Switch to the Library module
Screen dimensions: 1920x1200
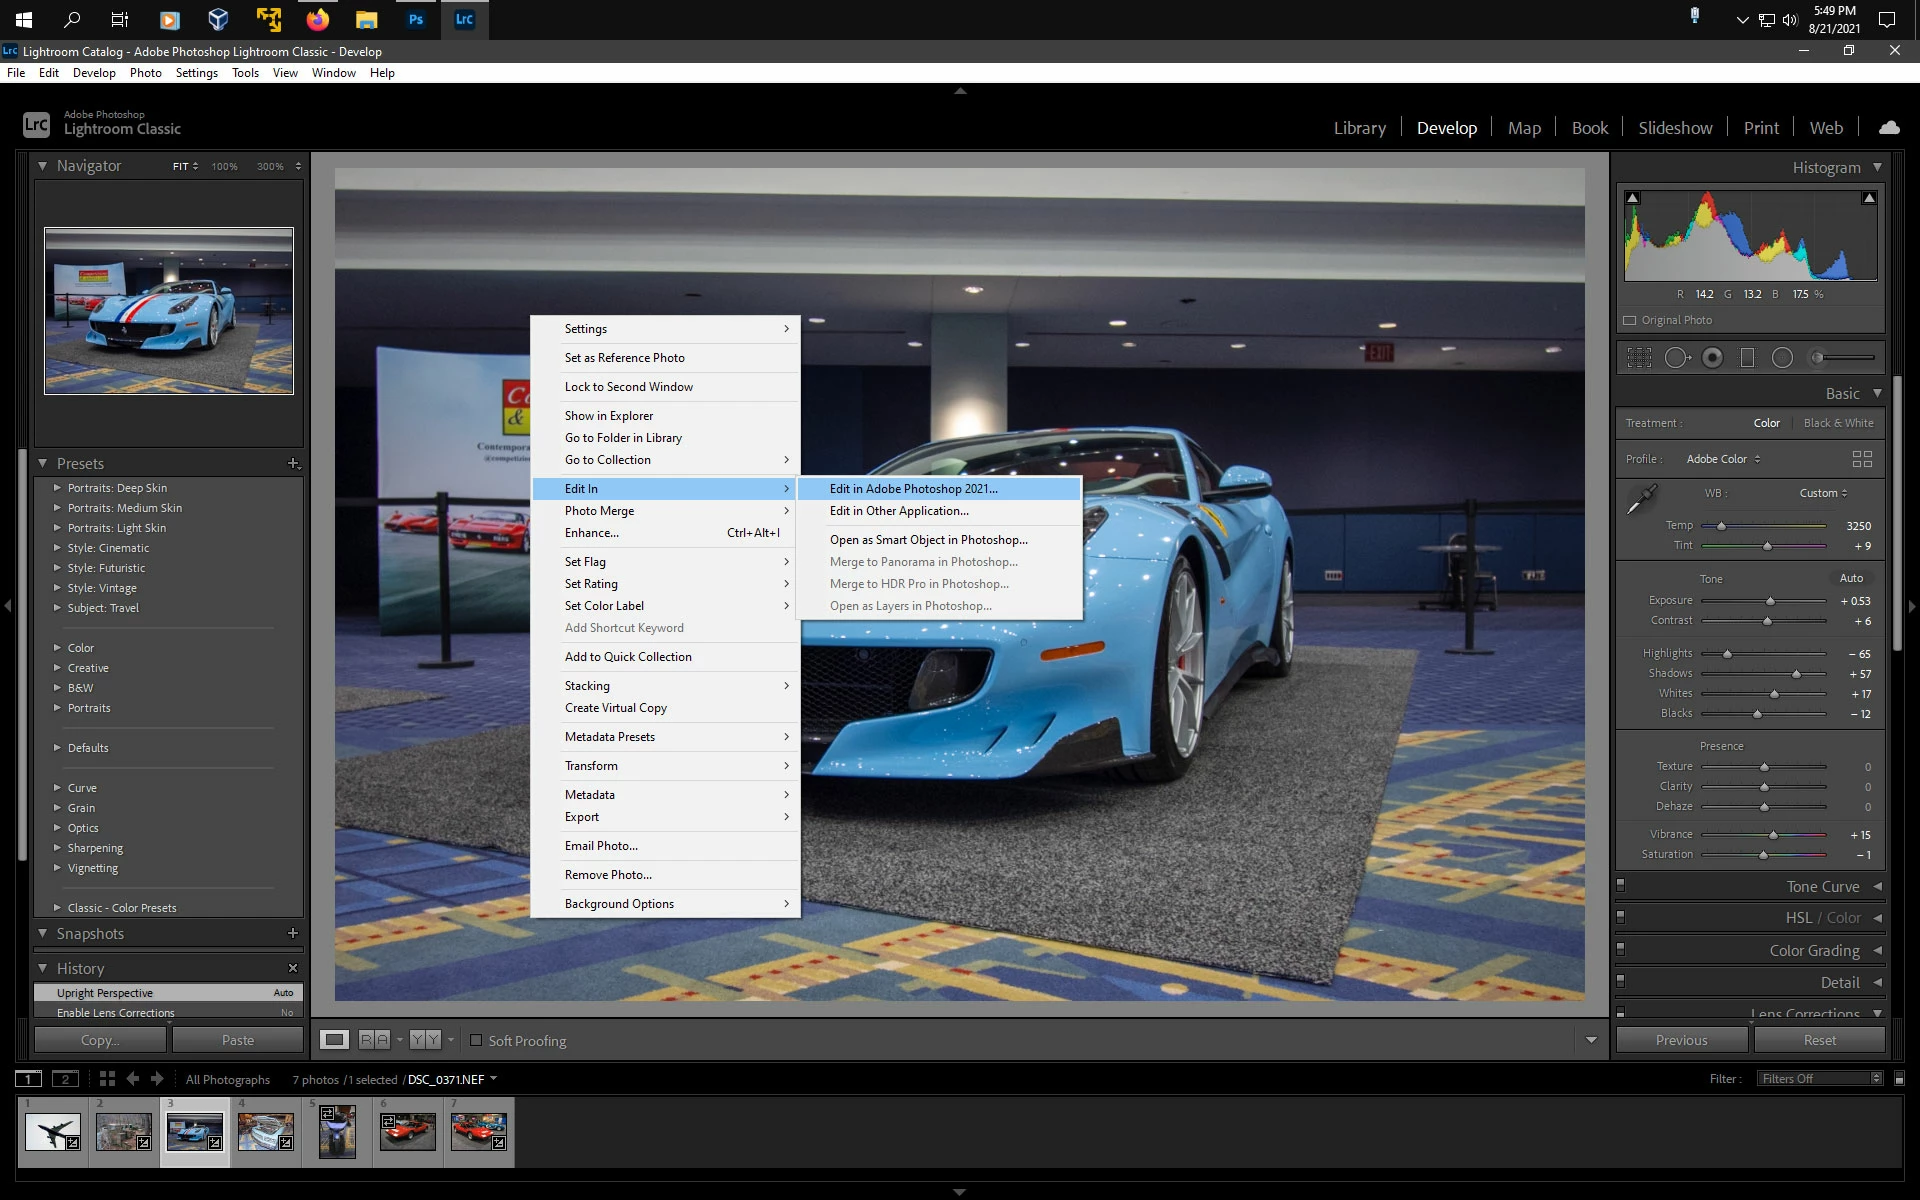click(1359, 128)
